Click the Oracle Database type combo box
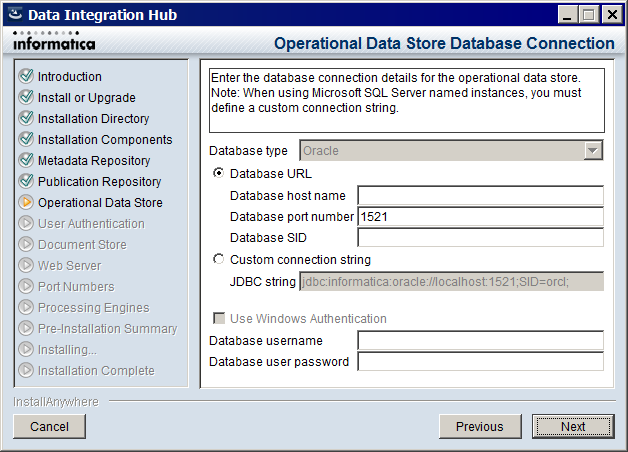The image size is (628, 452). coord(451,151)
